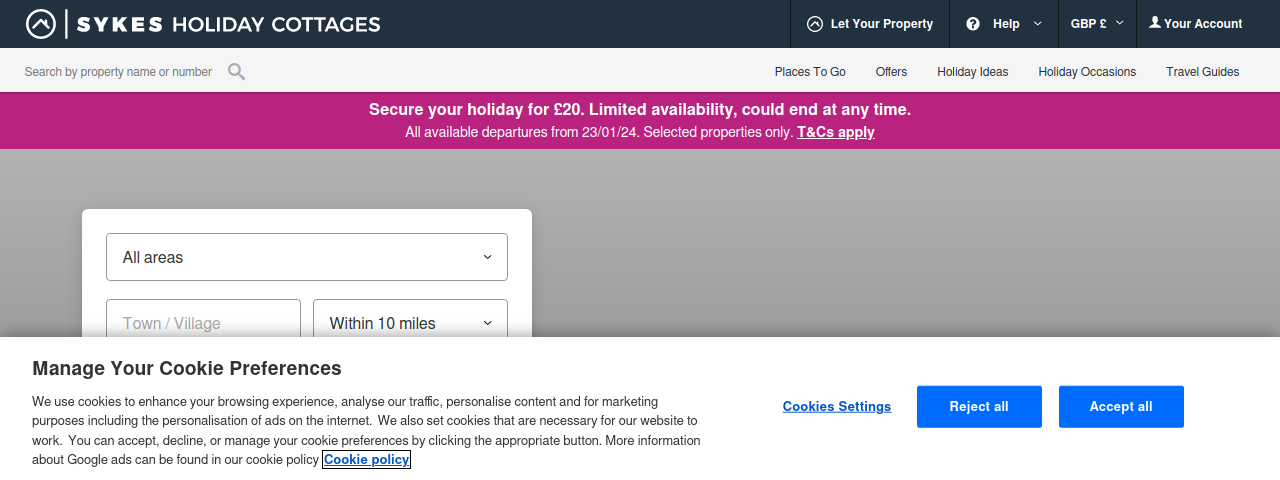This screenshot has width=1280, height=480.
Task: Open the Within 10 miles dropdown
Action: click(410, 323)
